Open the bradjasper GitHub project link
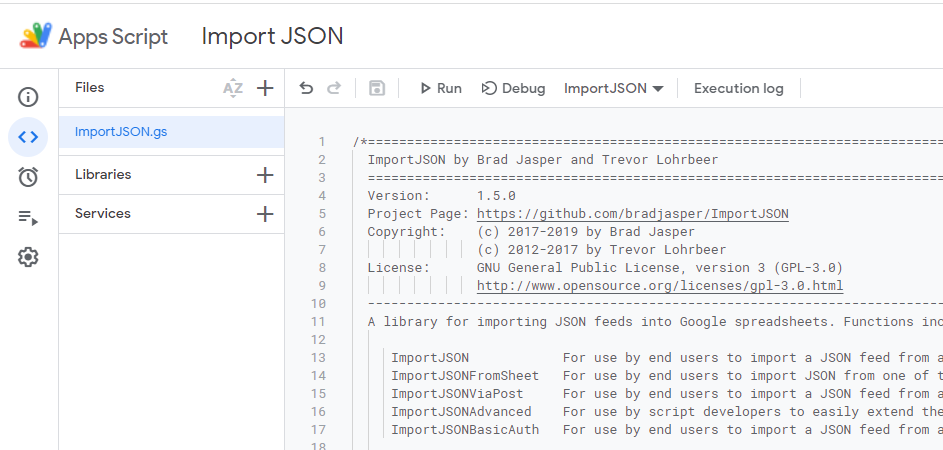 (633, 214)
